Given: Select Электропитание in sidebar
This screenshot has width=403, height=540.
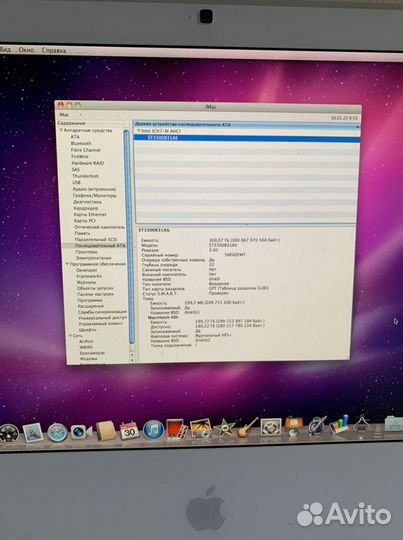Looking at the screenshot, I should (x=94, y=258).
